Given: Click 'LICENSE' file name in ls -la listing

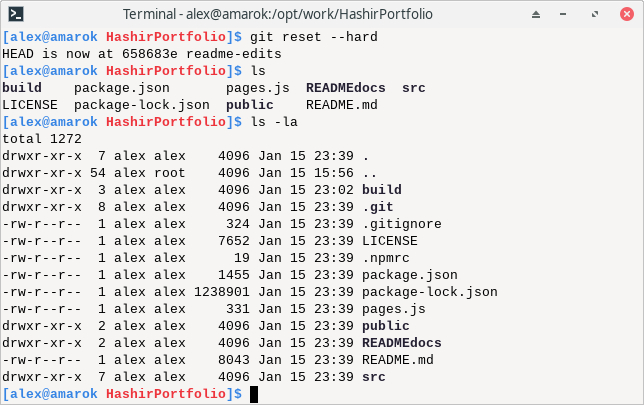Looking at the screenshot, I should 390,241.
